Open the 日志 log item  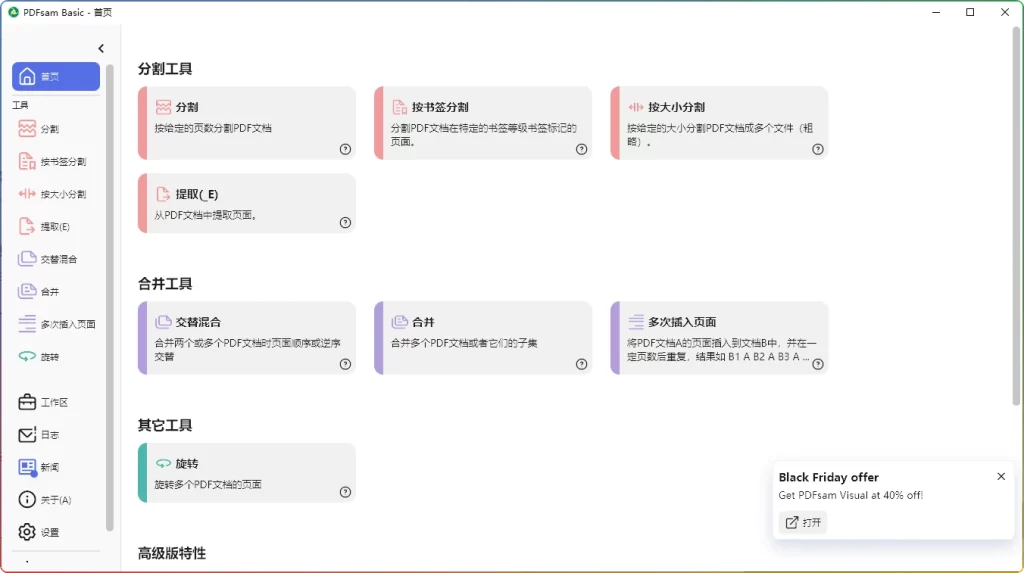[56, 435]
